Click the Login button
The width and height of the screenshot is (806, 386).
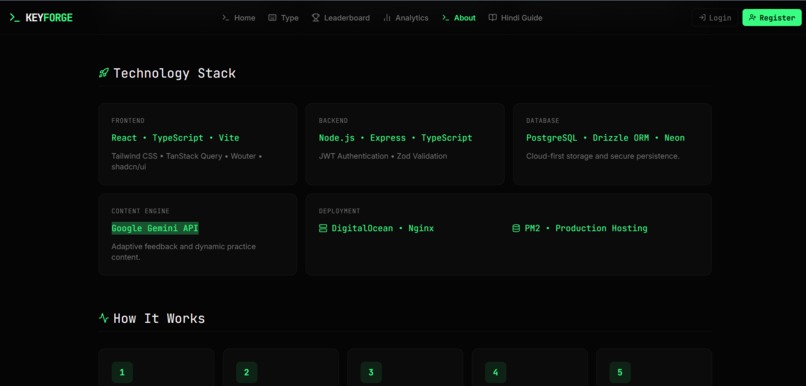point(715,17)
